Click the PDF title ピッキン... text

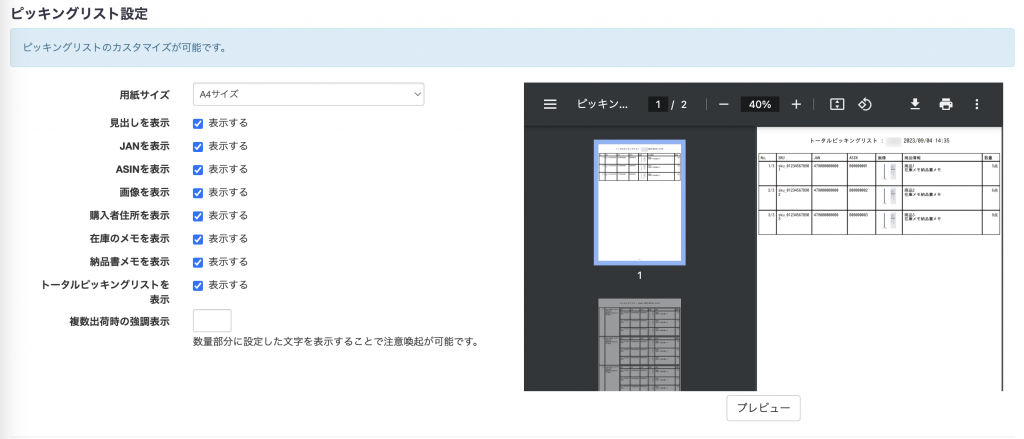pyautogui.click(x=602, y=105)
